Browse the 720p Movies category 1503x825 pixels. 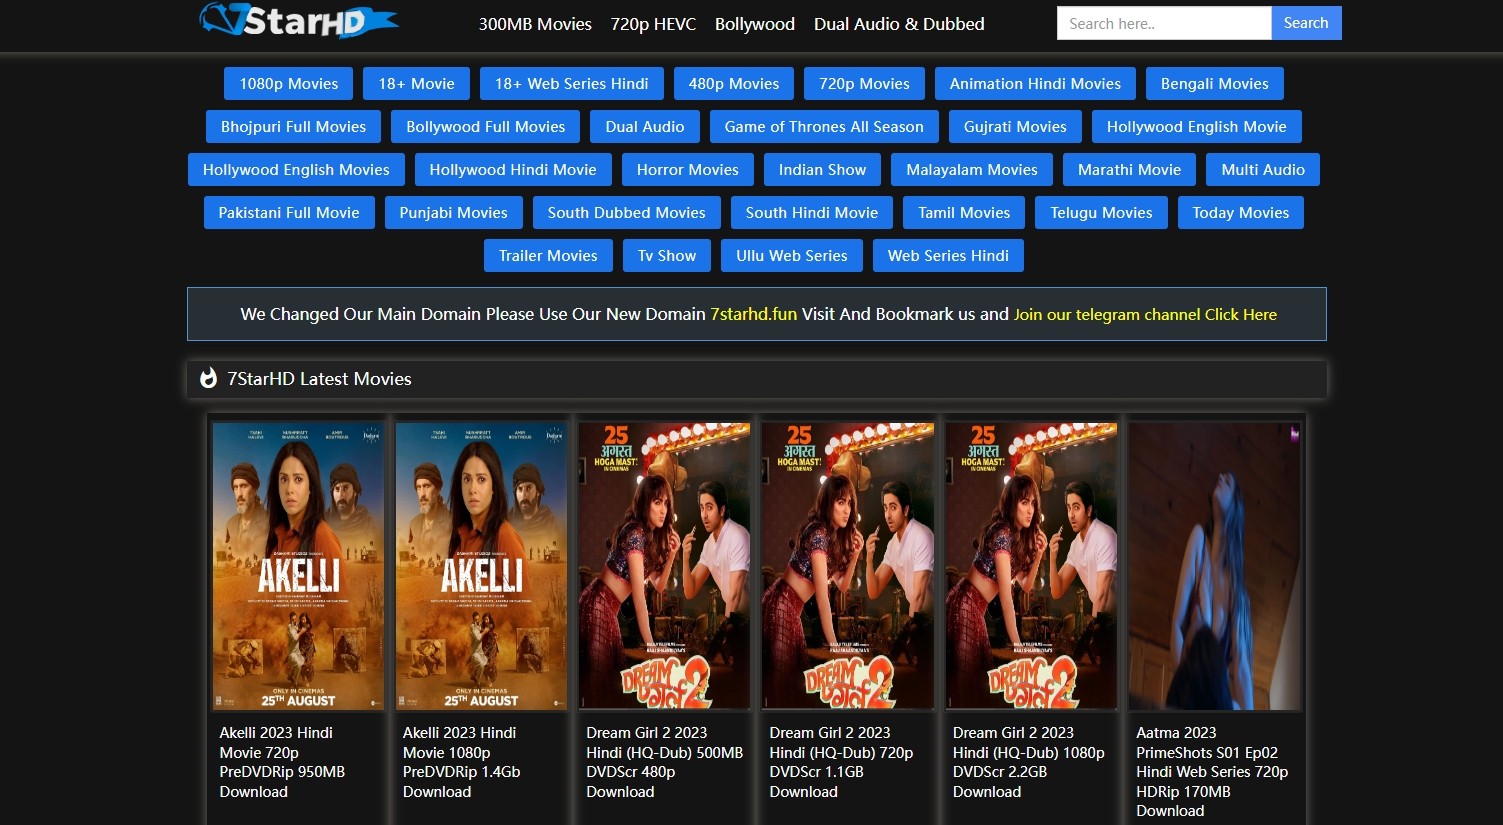(x=864, y=84)
